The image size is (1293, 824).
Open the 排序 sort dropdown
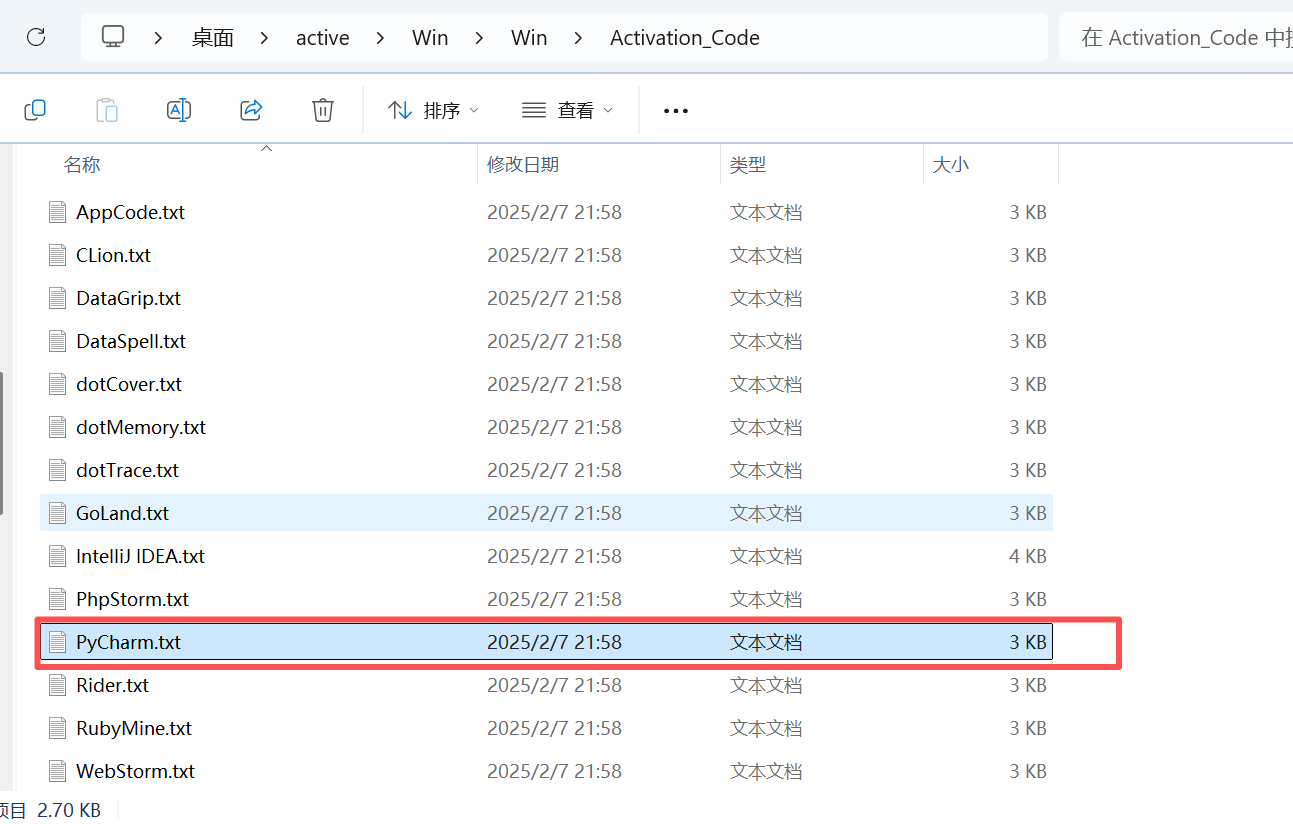coord(434,110)
